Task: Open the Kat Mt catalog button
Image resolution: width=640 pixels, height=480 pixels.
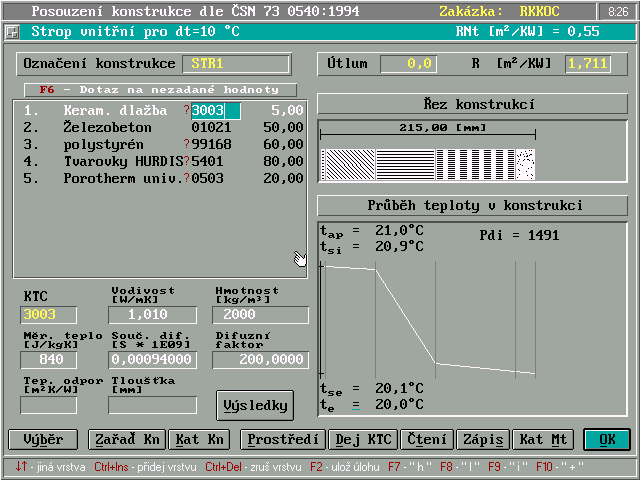Action: 543,439
